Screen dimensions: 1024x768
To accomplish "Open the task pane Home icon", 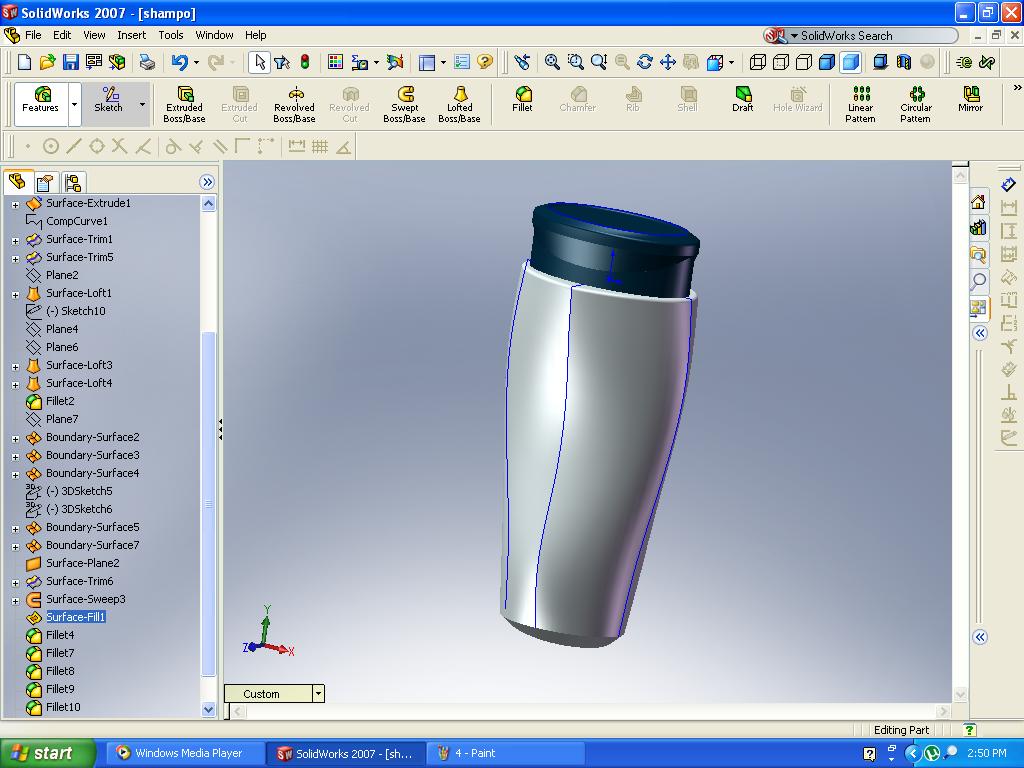I will click(x=978, y=202).
